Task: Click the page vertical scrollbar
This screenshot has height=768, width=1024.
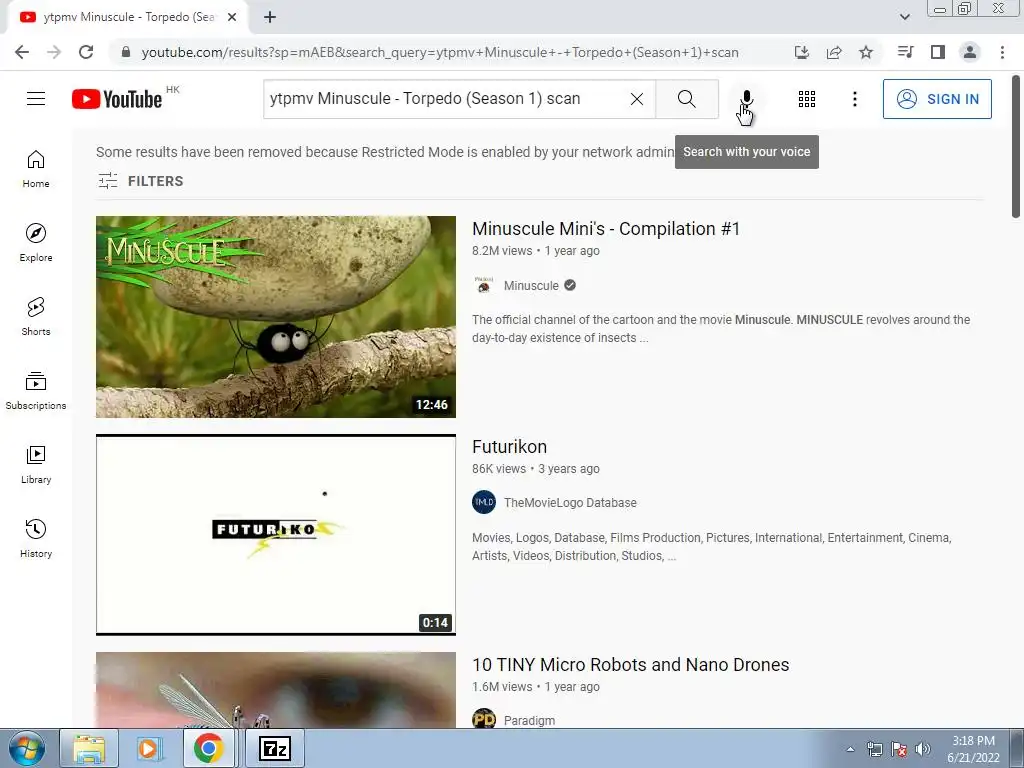Action: coord(1016,148)
